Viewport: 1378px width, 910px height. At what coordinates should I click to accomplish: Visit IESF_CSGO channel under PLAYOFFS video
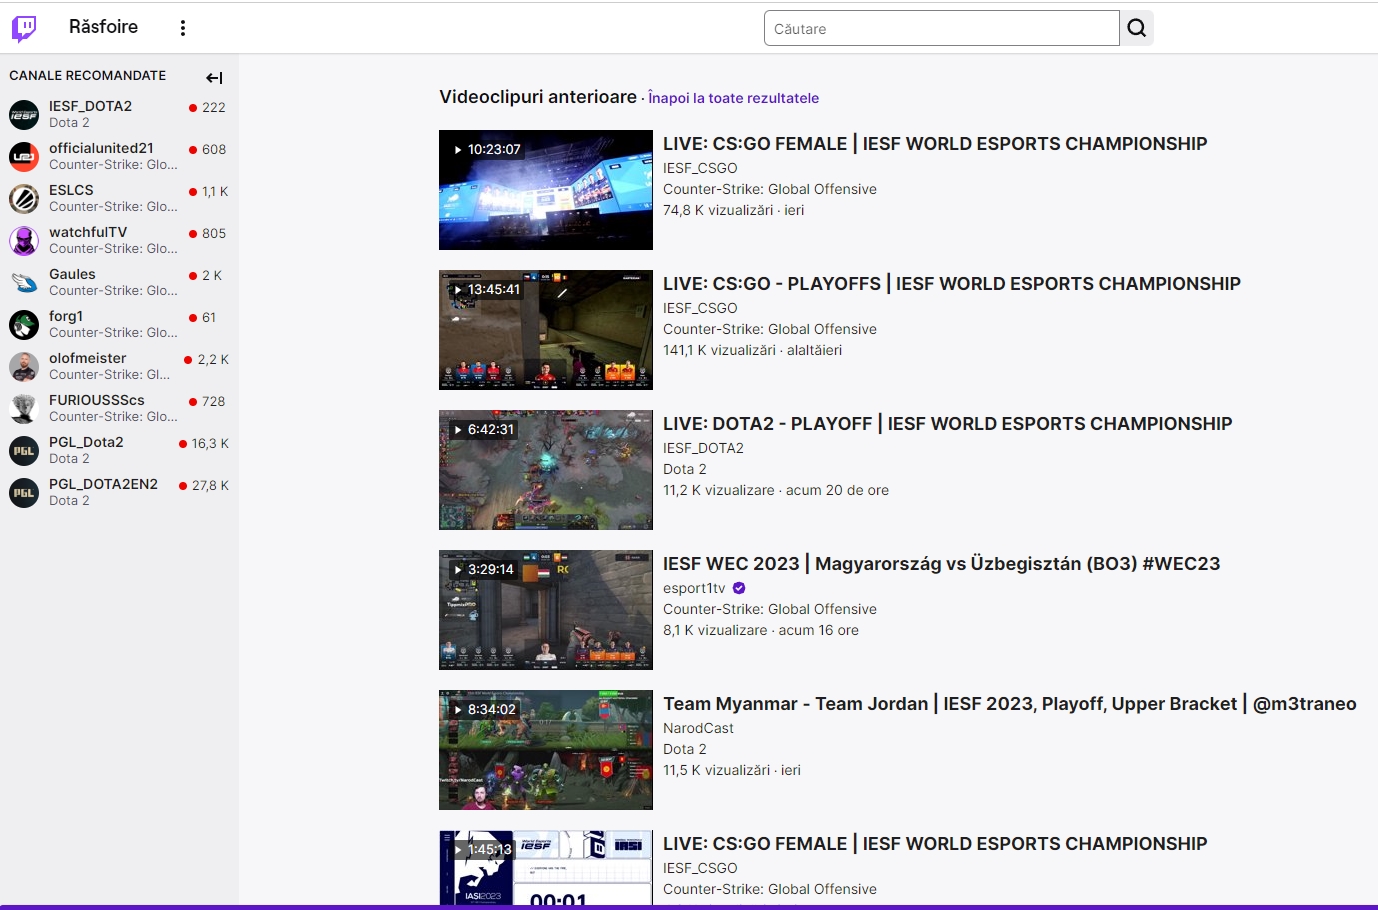tap(700, 308)
